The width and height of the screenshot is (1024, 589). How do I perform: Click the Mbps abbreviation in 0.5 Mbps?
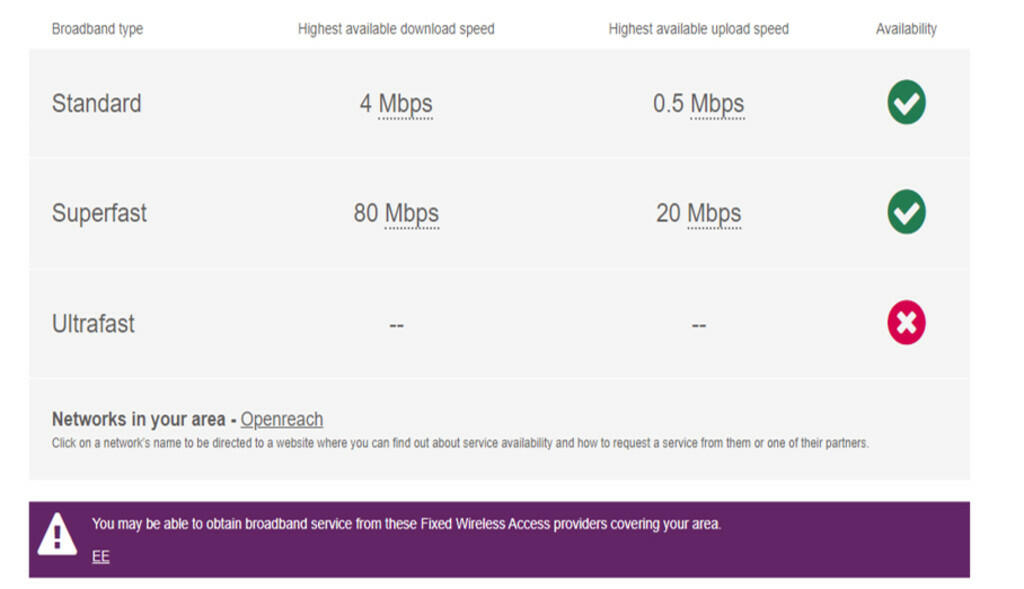click(717, 104)
